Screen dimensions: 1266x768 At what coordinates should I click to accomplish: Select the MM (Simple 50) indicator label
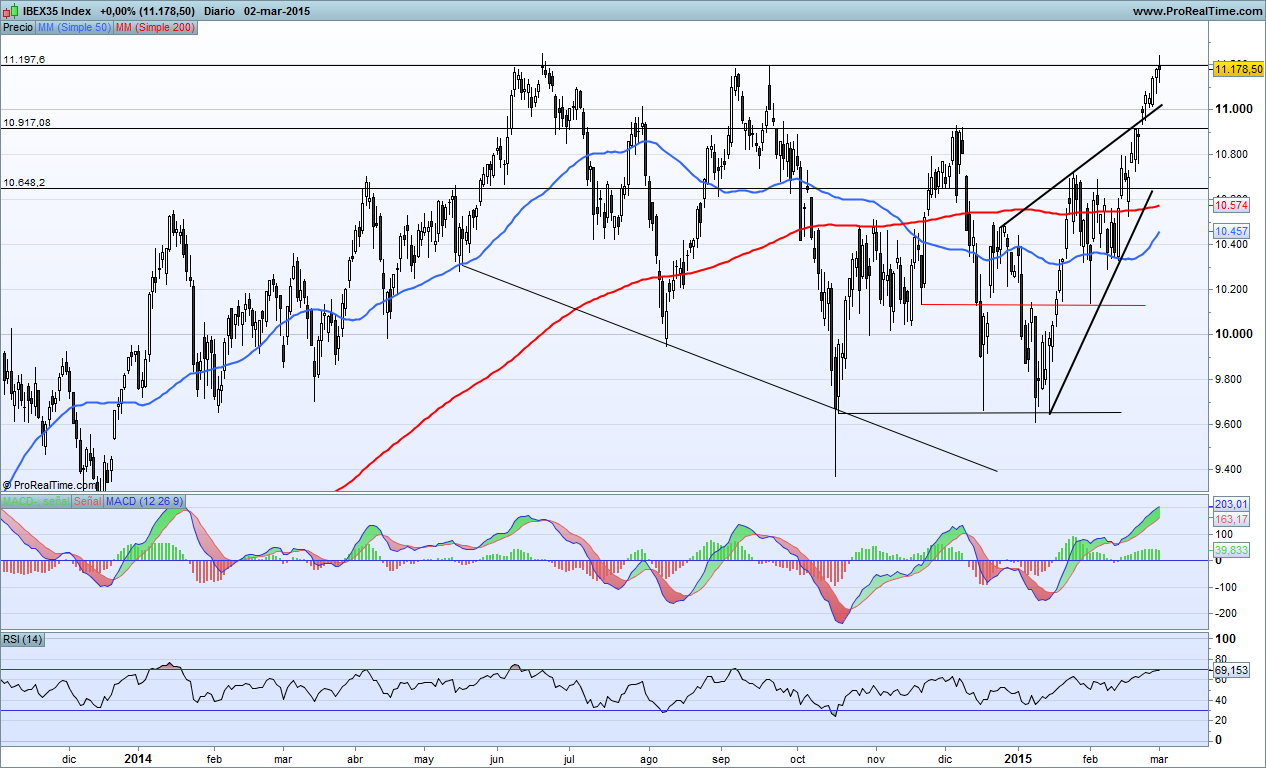[x=73, y=28]
